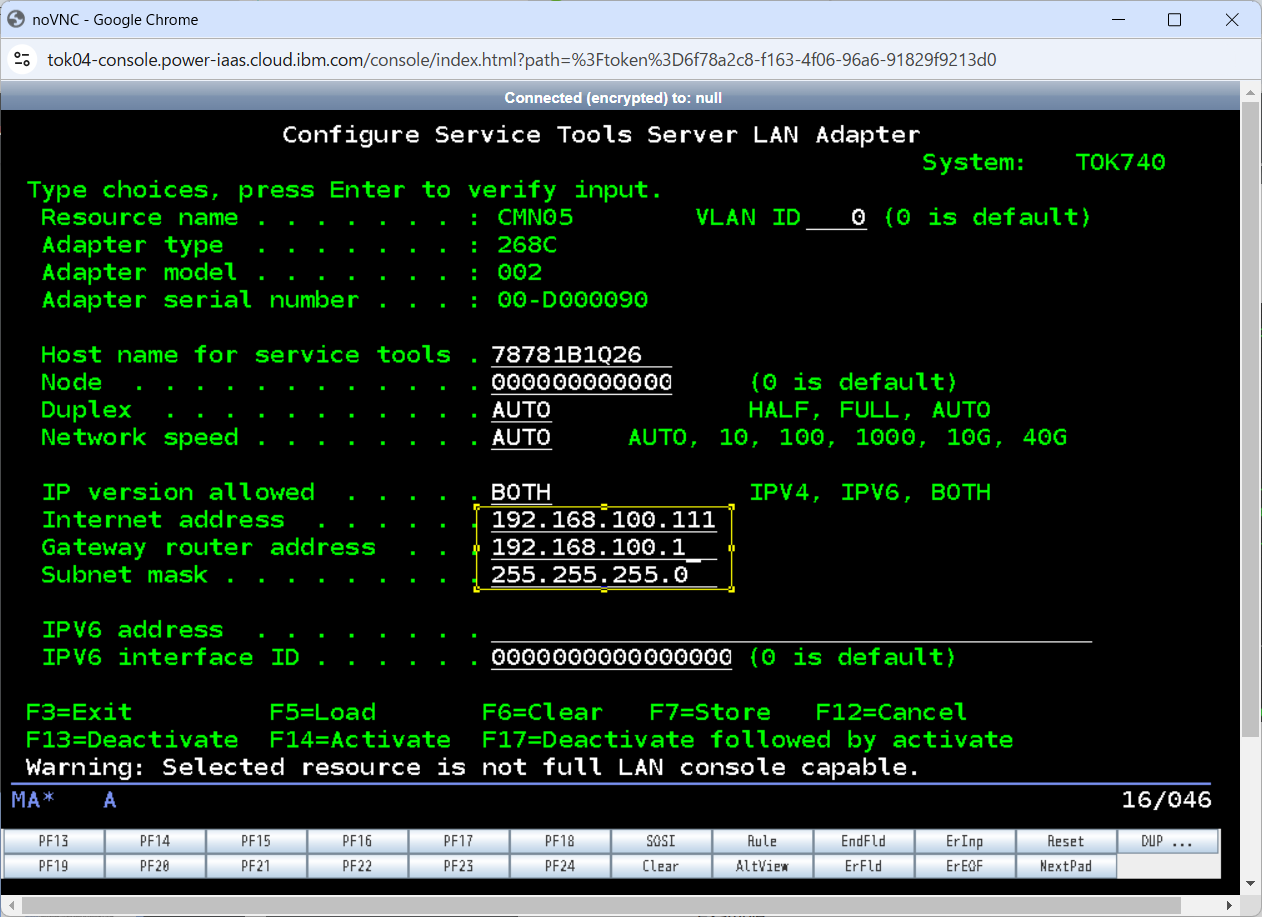Click the VLAN ID input field

837,218
